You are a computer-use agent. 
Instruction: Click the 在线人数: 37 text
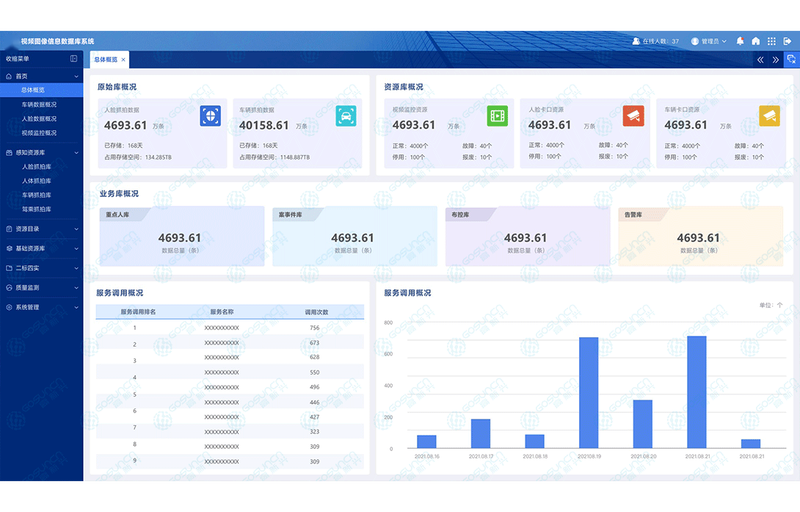click(661, 41)
